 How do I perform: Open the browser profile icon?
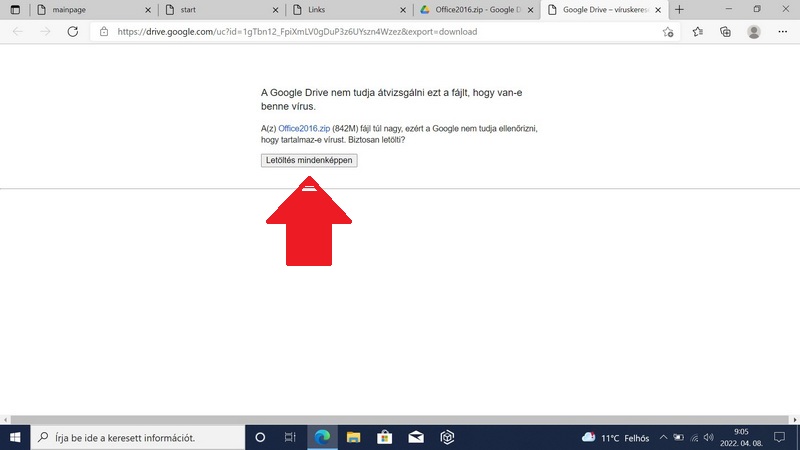(754, 32)
